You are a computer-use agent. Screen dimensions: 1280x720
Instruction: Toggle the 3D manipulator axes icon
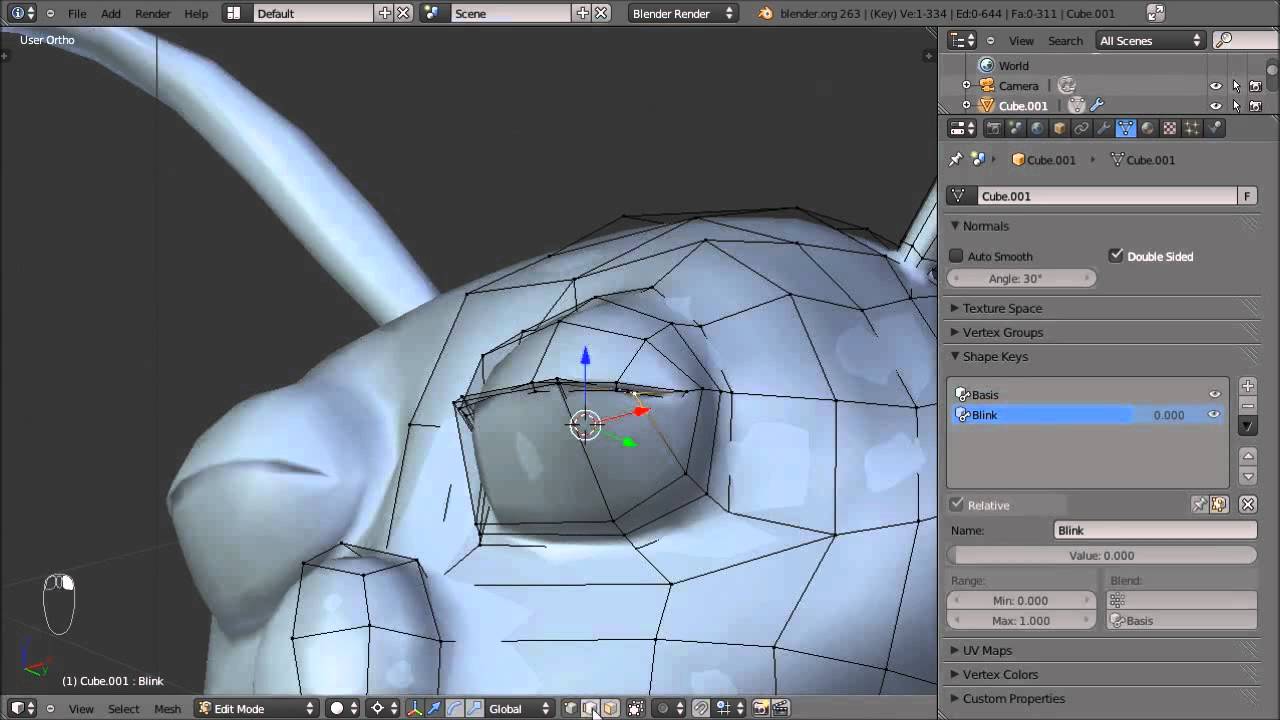pos(414,708)
